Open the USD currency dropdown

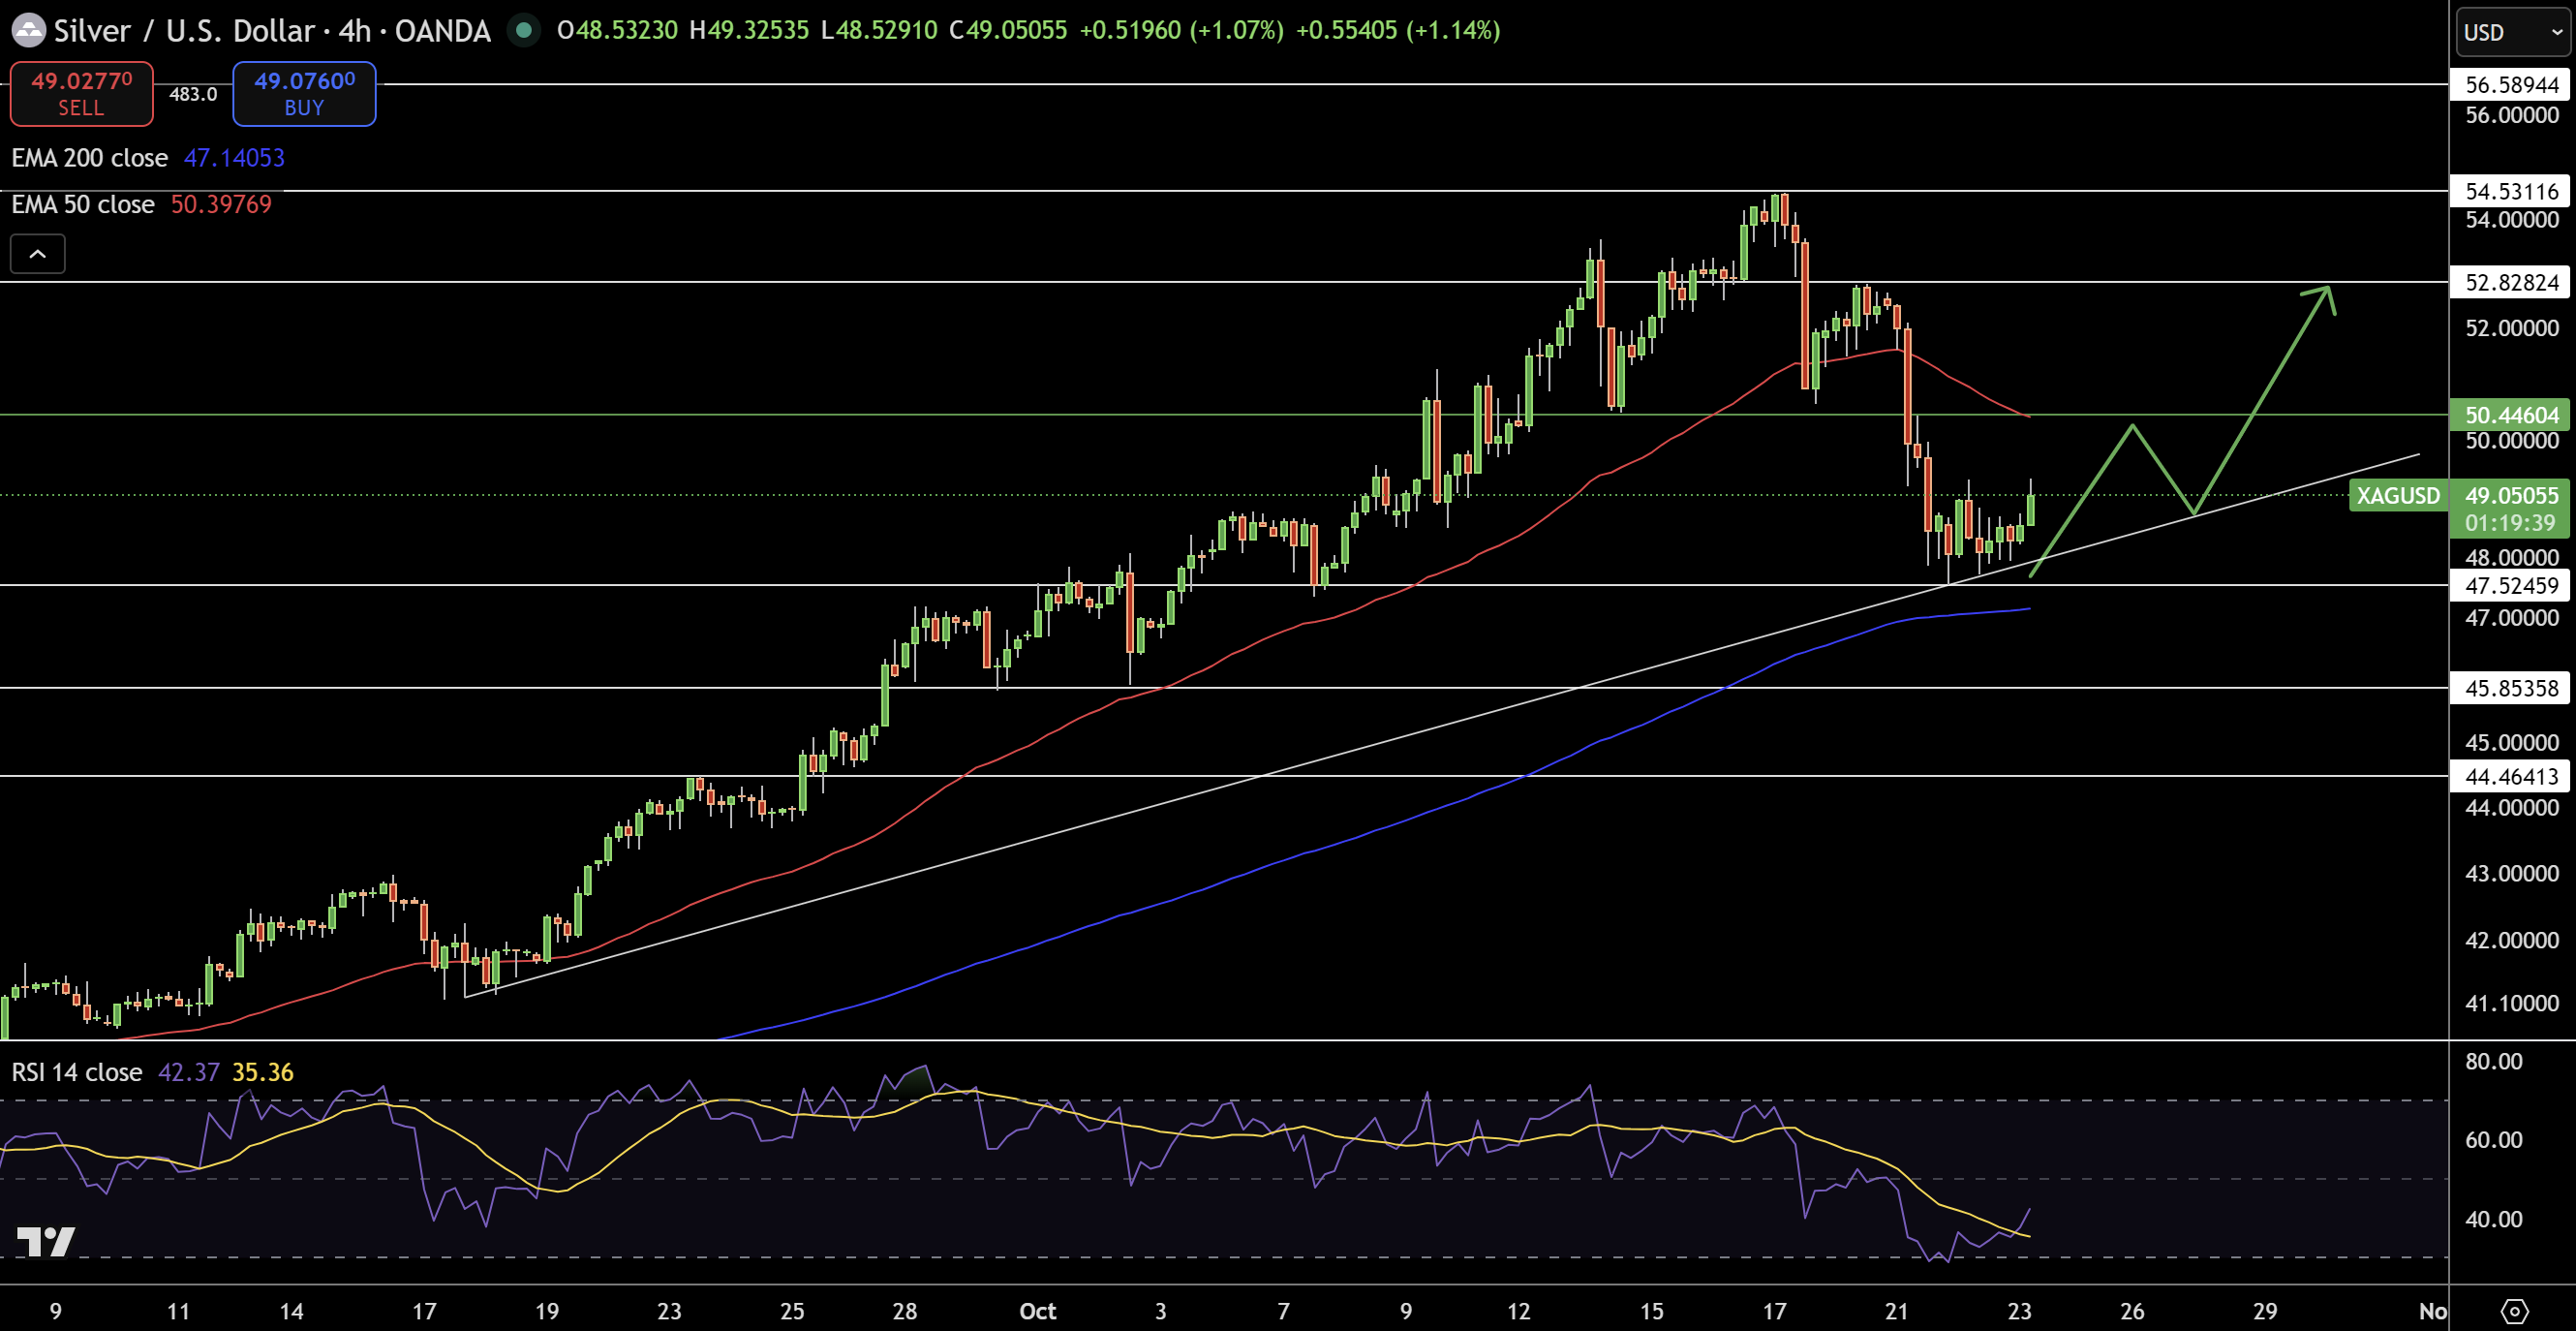tap(2512, 33)
